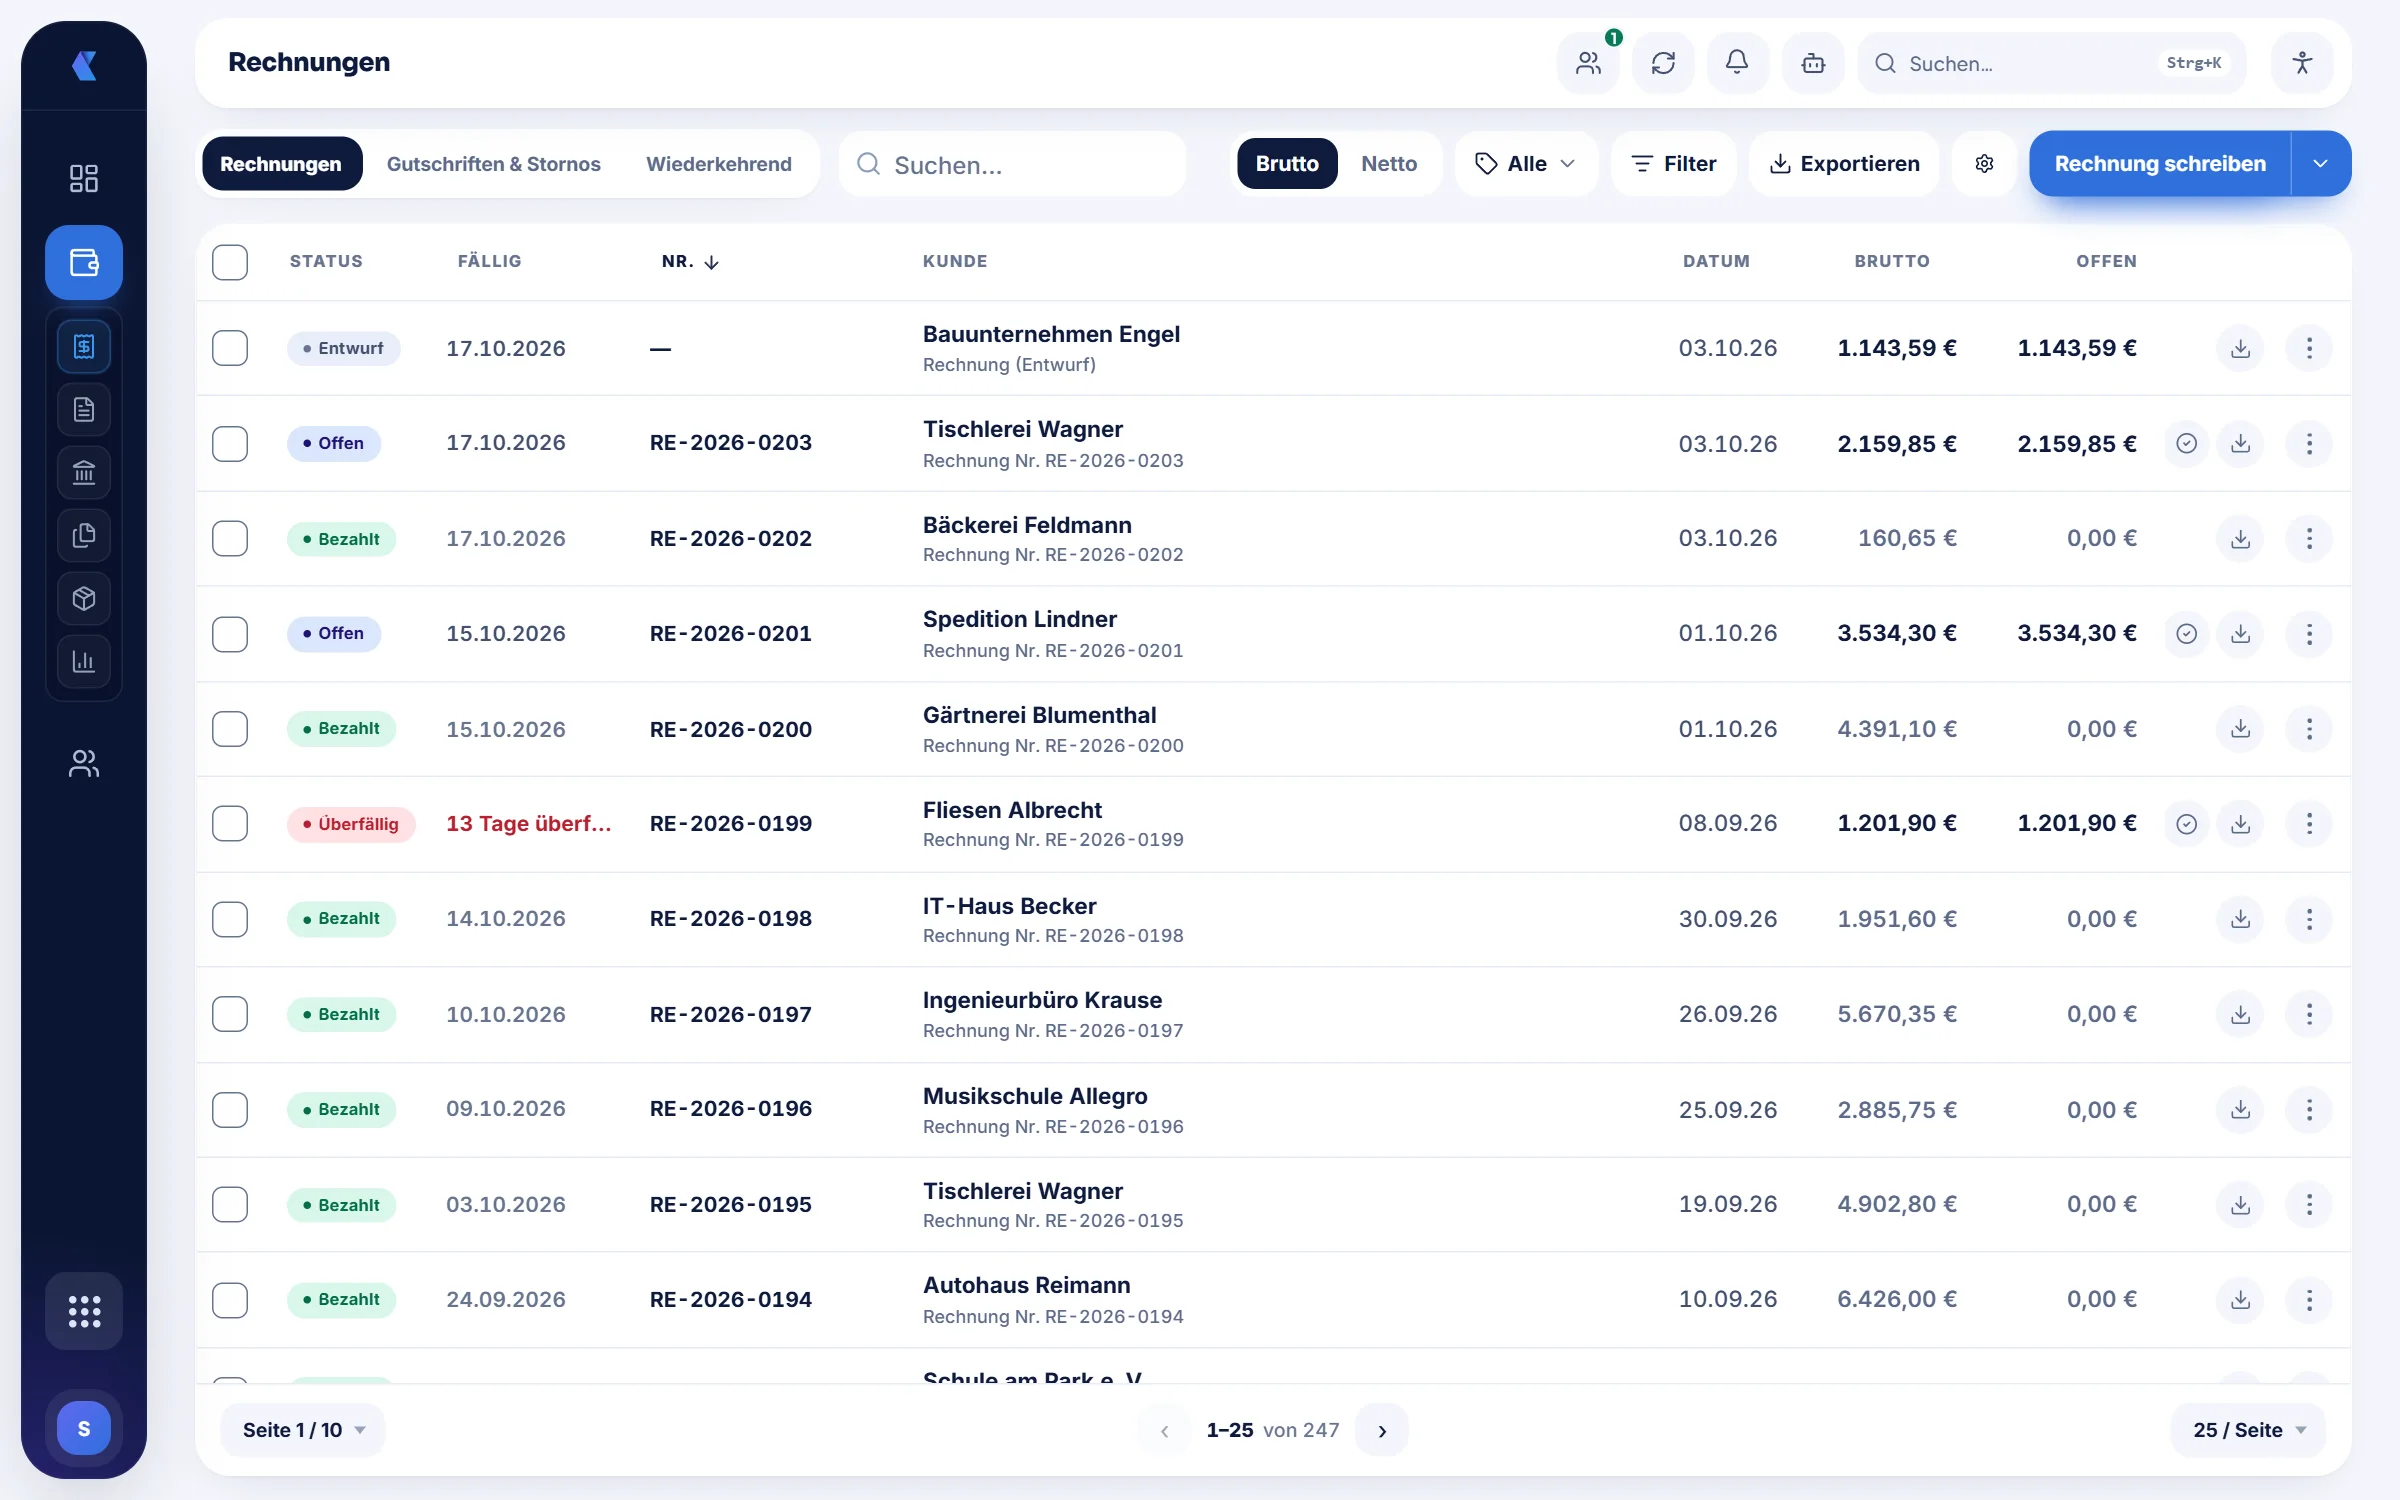Select the Brutto view option

click(1287, 163)
